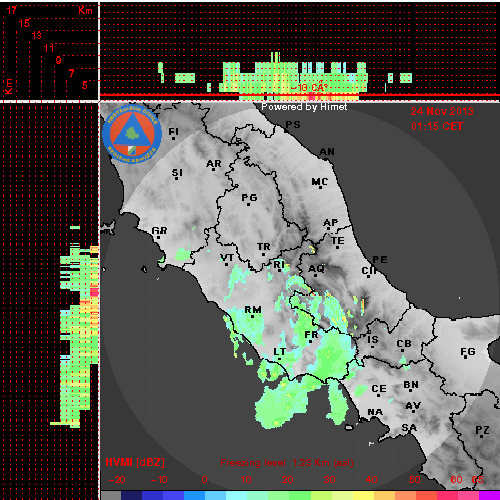Click the AN city label on map
Screen dimensions: 500x500
pyautogui.click(x=327, y=152)
